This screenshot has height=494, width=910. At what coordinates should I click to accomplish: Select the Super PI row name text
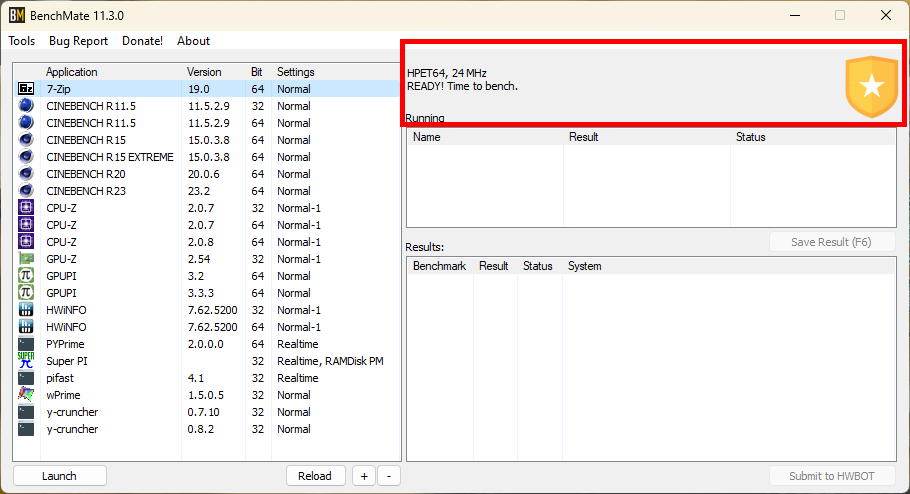click(67, 360)
